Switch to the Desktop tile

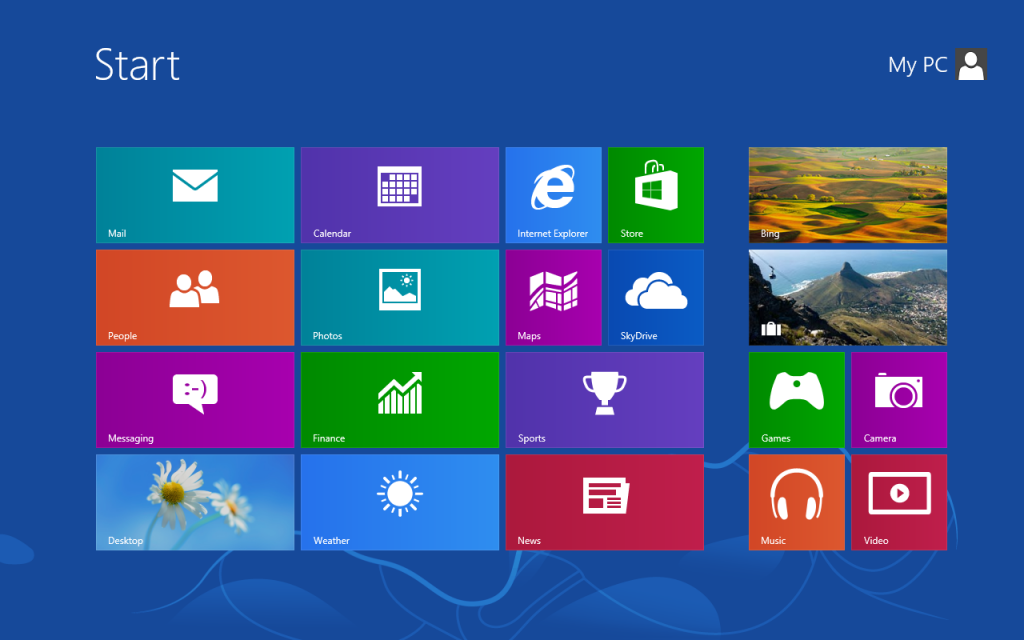click(194, 502)
